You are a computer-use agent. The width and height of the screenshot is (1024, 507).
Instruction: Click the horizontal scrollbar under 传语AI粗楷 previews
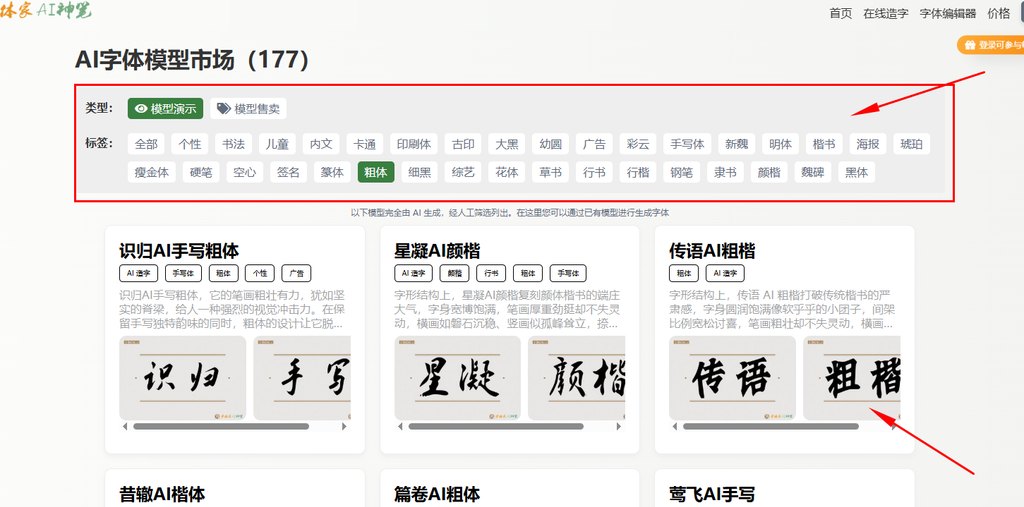click(x=771, y=427)
